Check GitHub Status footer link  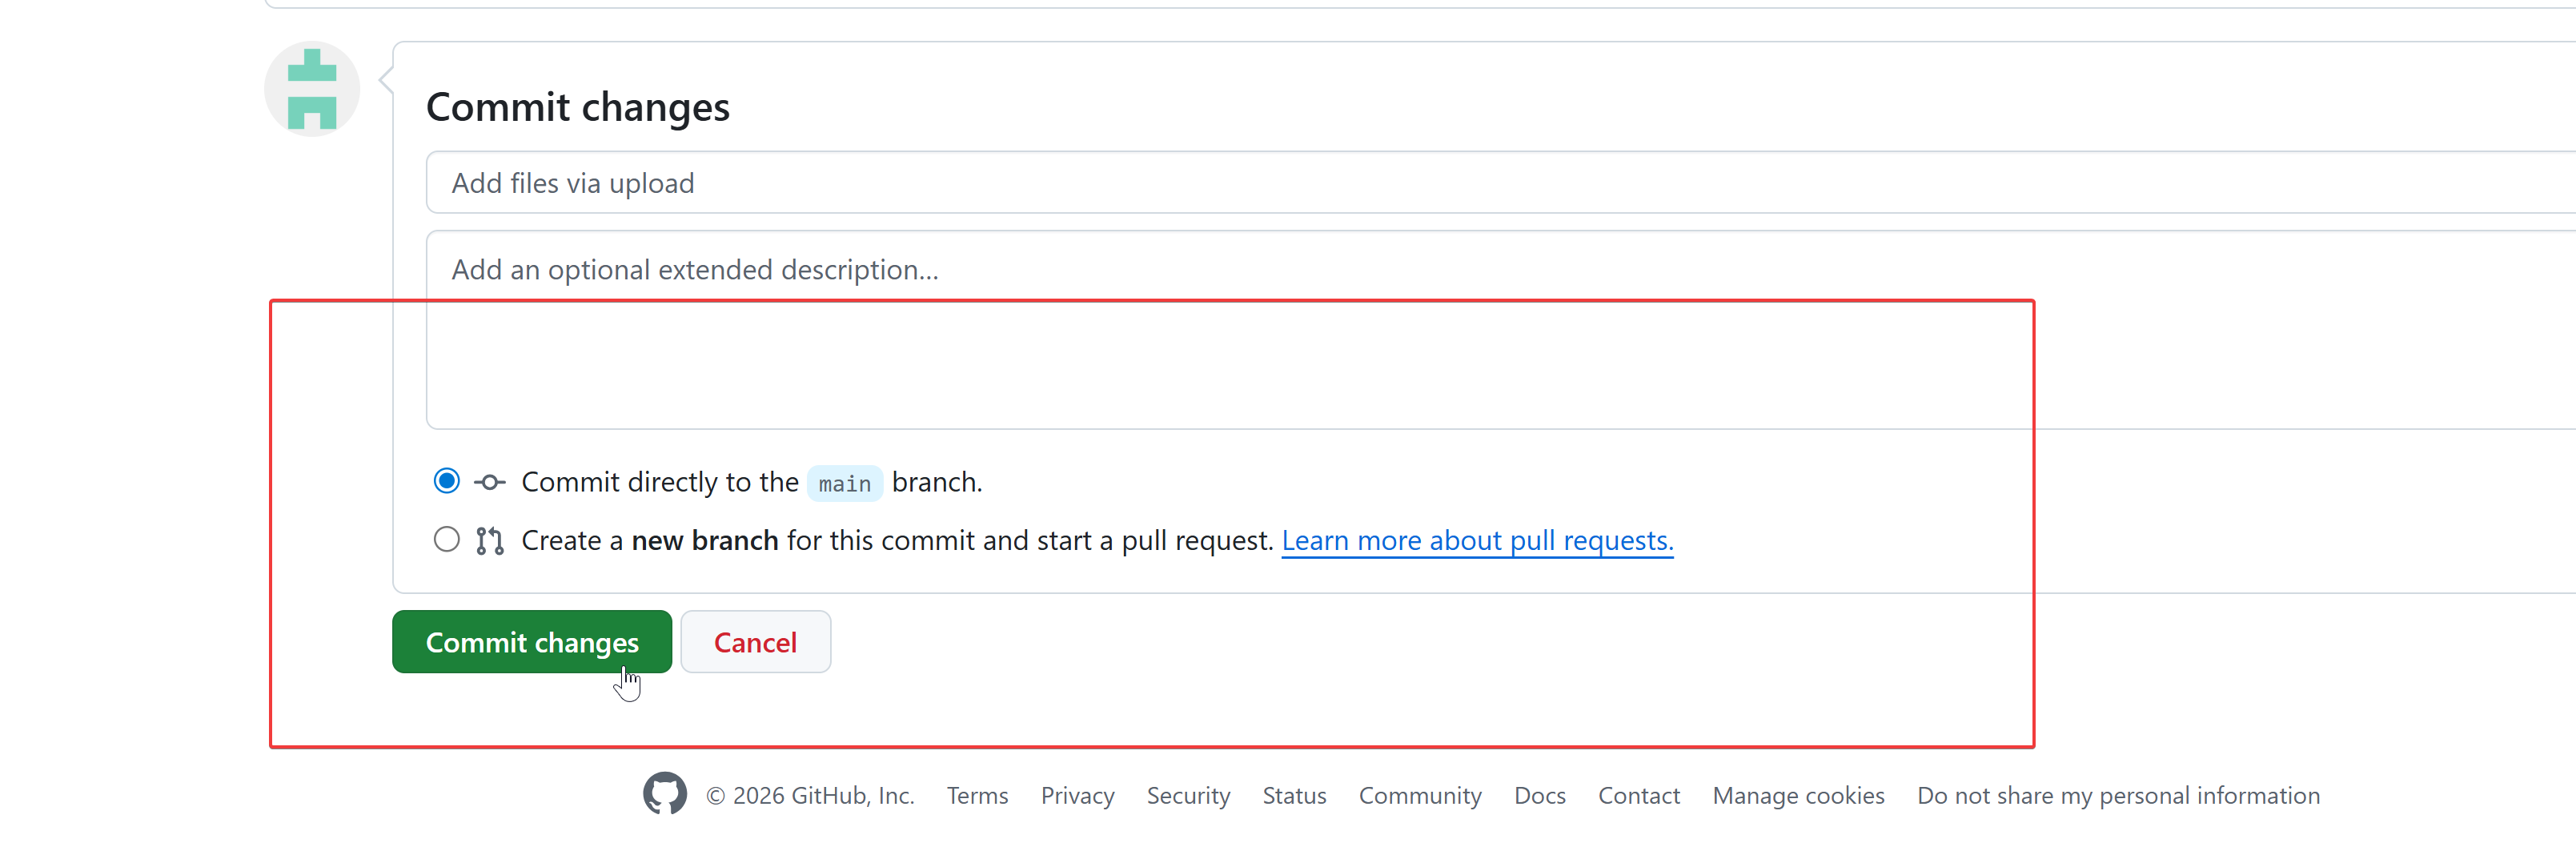1294,796
